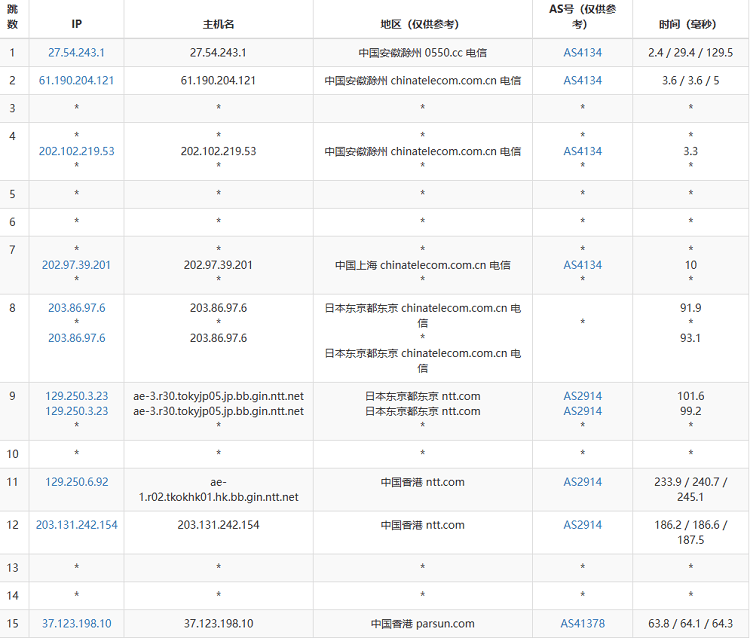
Task: Click the AS号 column header
Action: point(582,17)
